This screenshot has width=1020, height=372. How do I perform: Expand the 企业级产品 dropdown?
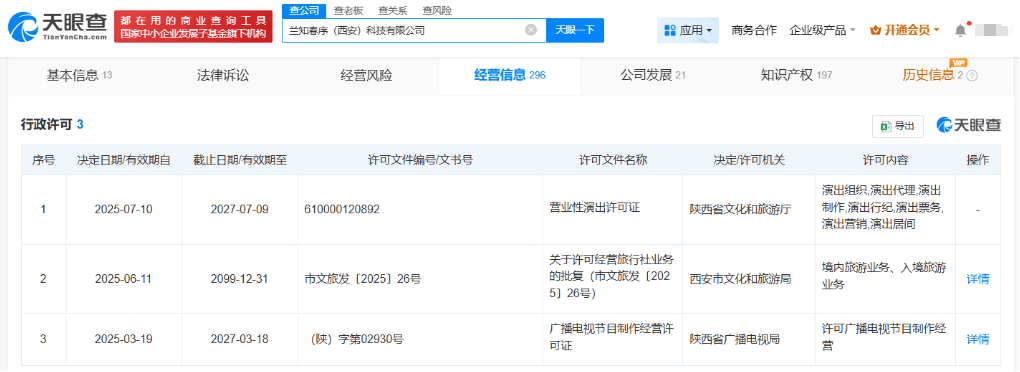822,30
